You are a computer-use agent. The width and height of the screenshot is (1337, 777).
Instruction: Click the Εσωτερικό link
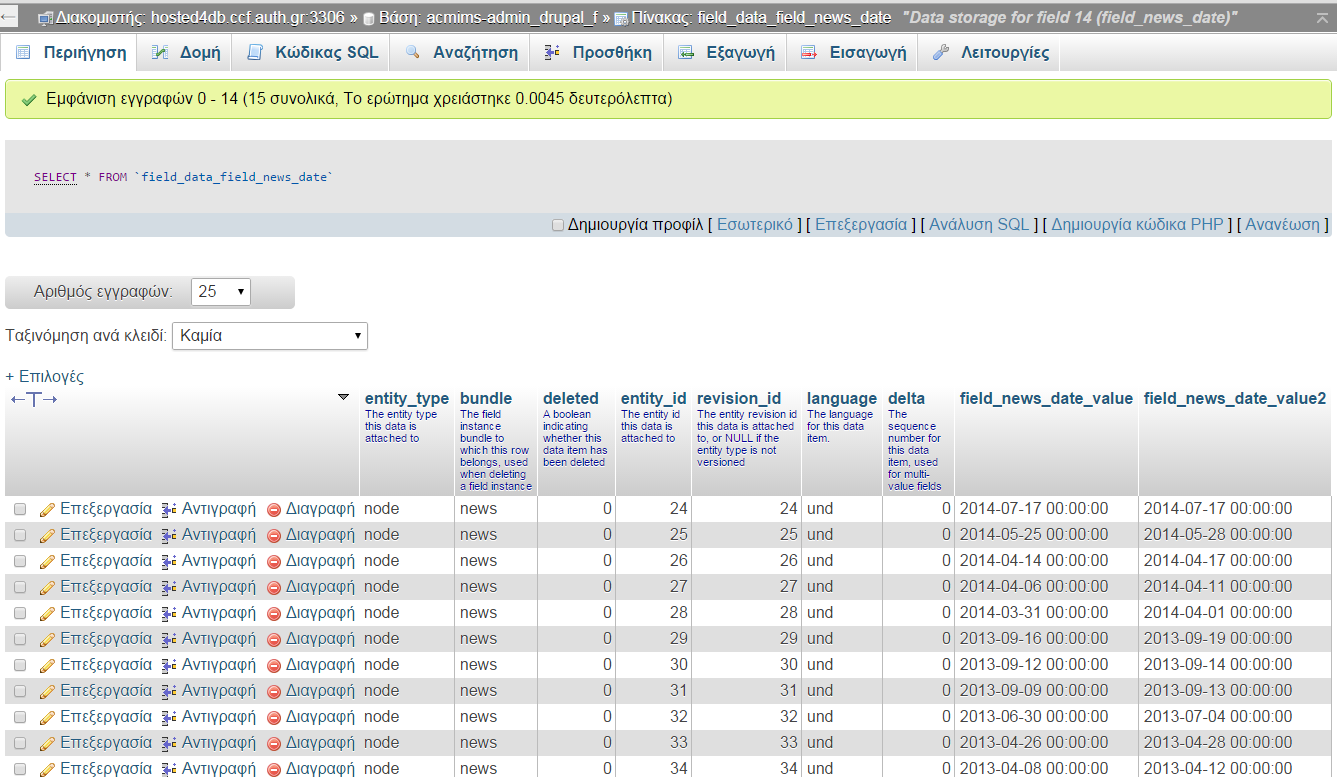[755, 225]
